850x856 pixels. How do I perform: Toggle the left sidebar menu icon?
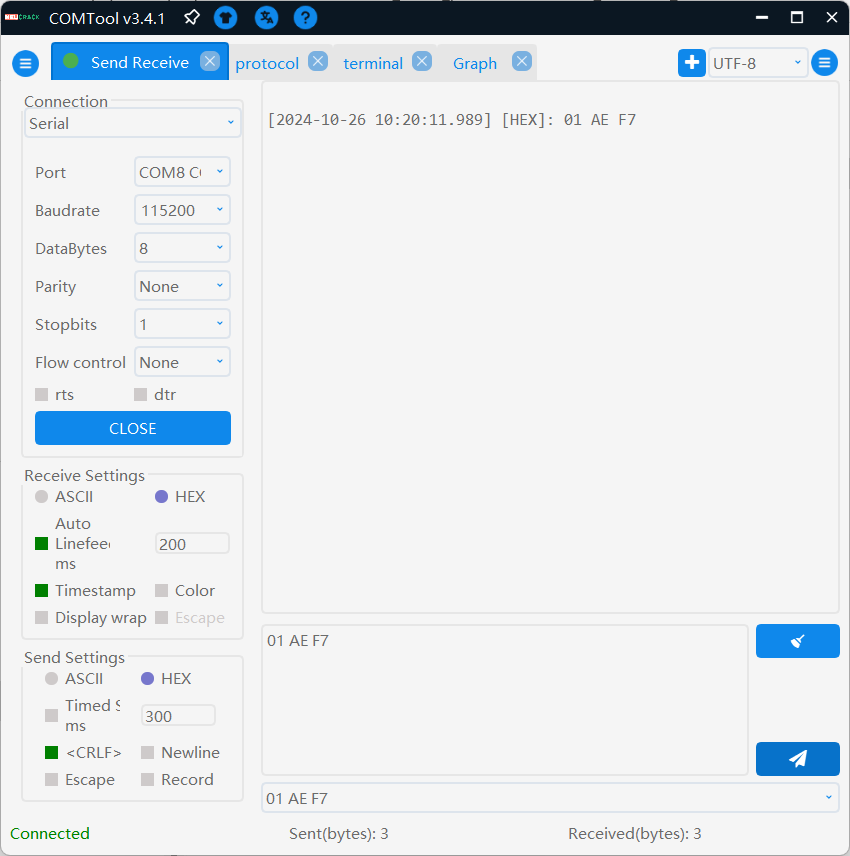click(x=26, y=63)
